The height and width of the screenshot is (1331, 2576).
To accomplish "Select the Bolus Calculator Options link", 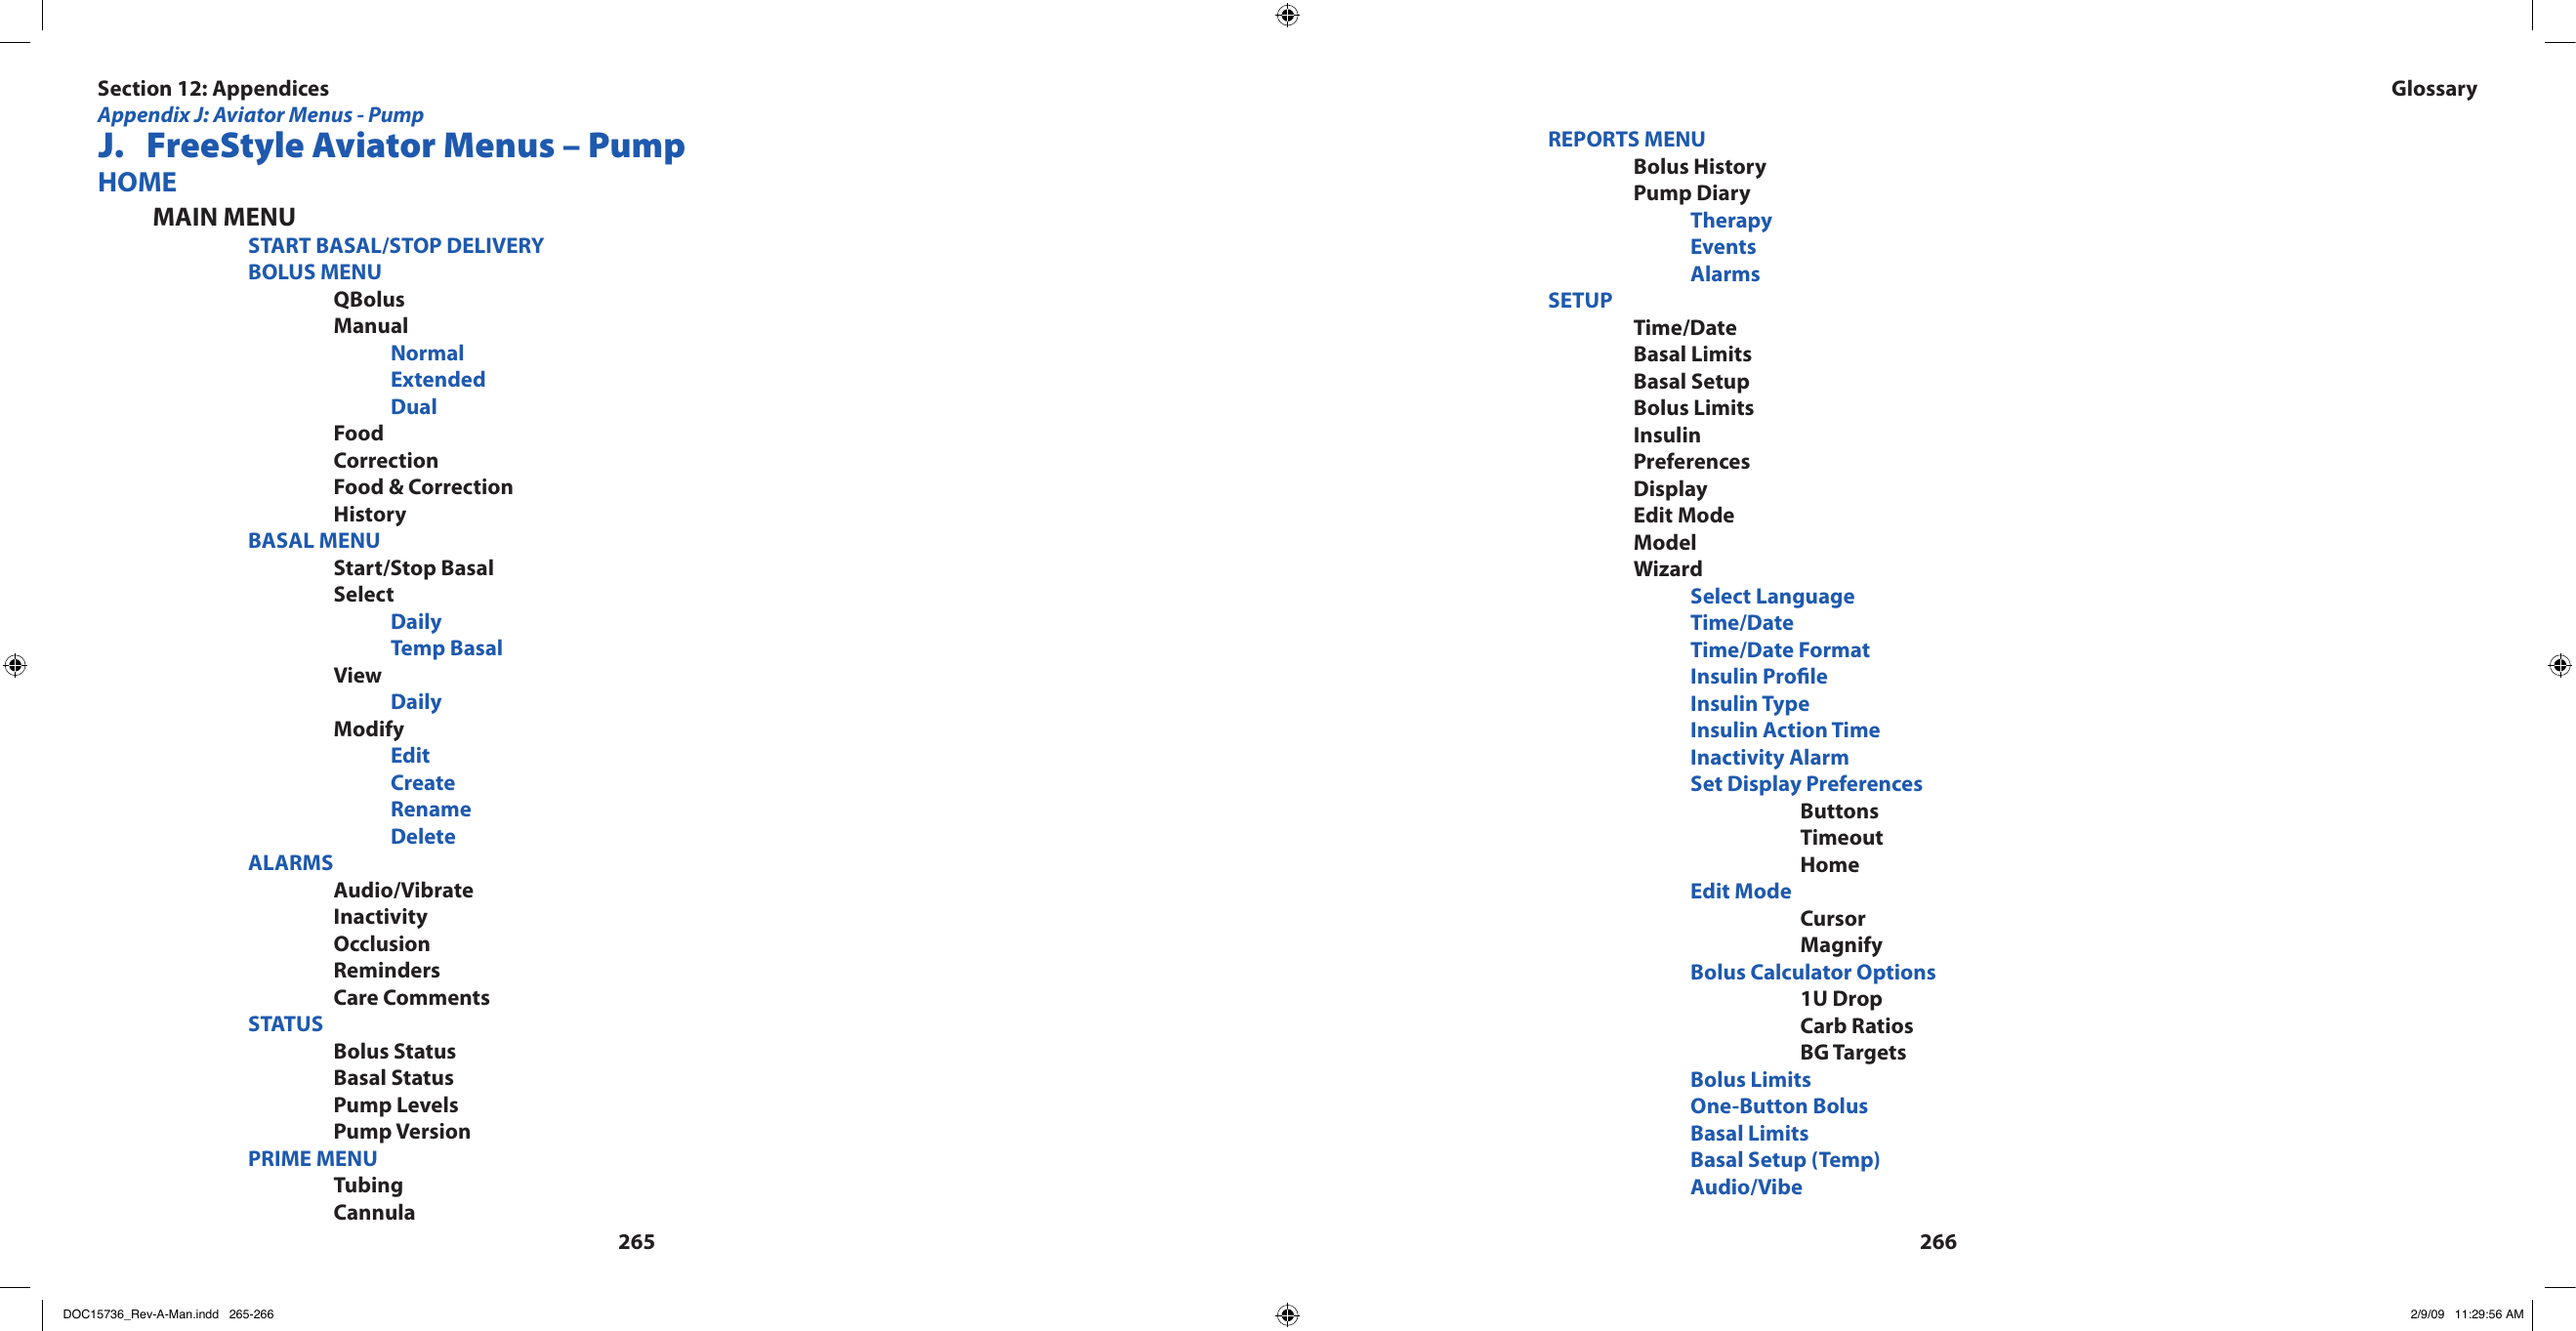I will pyautogui.click(x=1804, y=970).
